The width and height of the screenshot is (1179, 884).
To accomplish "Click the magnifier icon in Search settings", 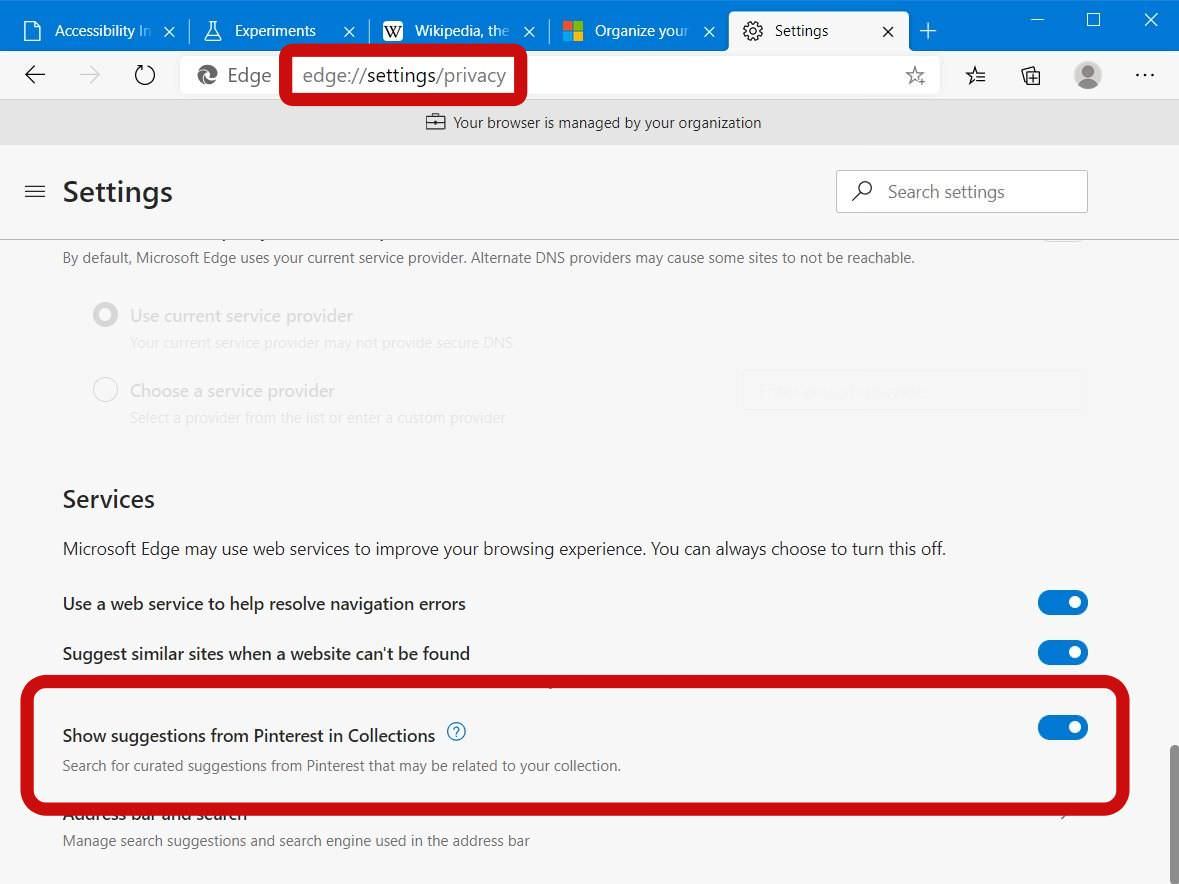I will pos(862,191).
